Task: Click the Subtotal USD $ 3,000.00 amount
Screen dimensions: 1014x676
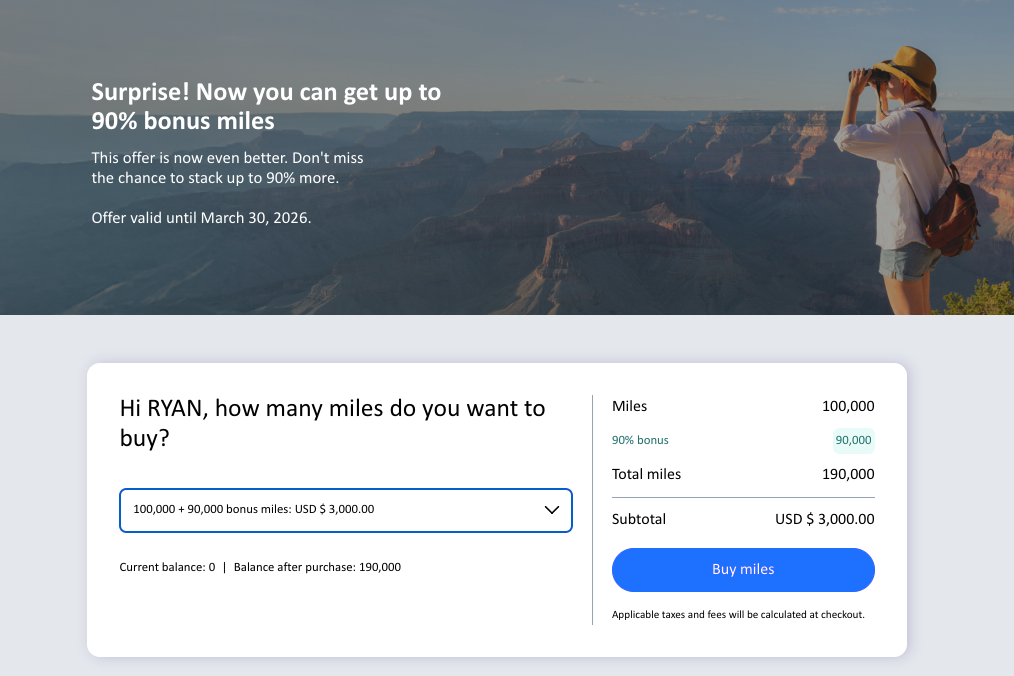Action: 825,519
